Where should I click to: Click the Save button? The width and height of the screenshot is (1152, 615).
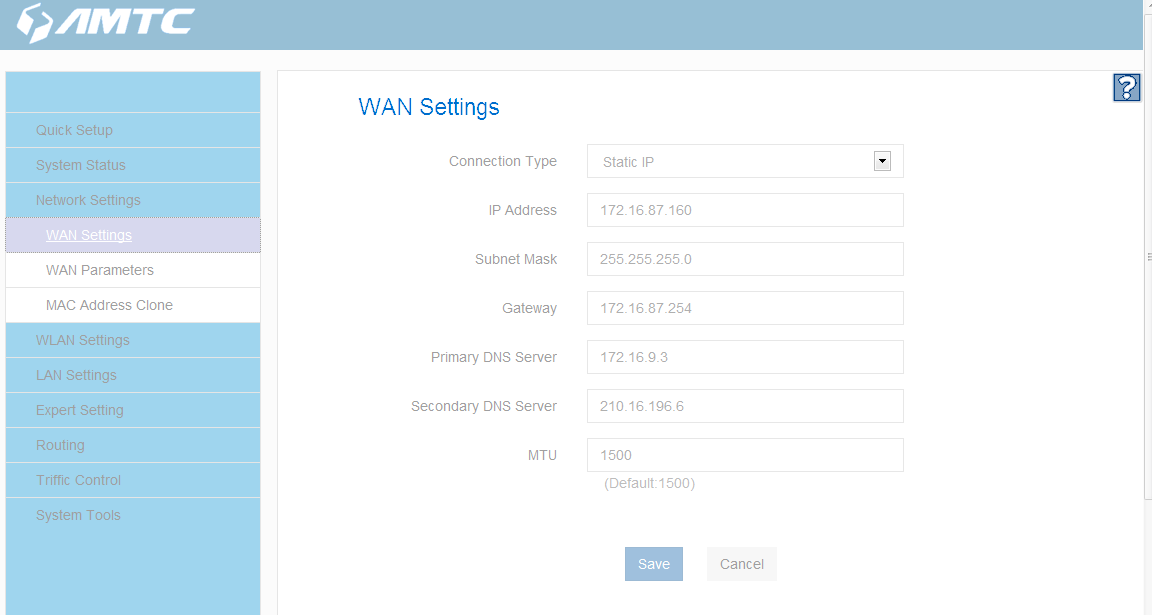(x=654, y=564)
